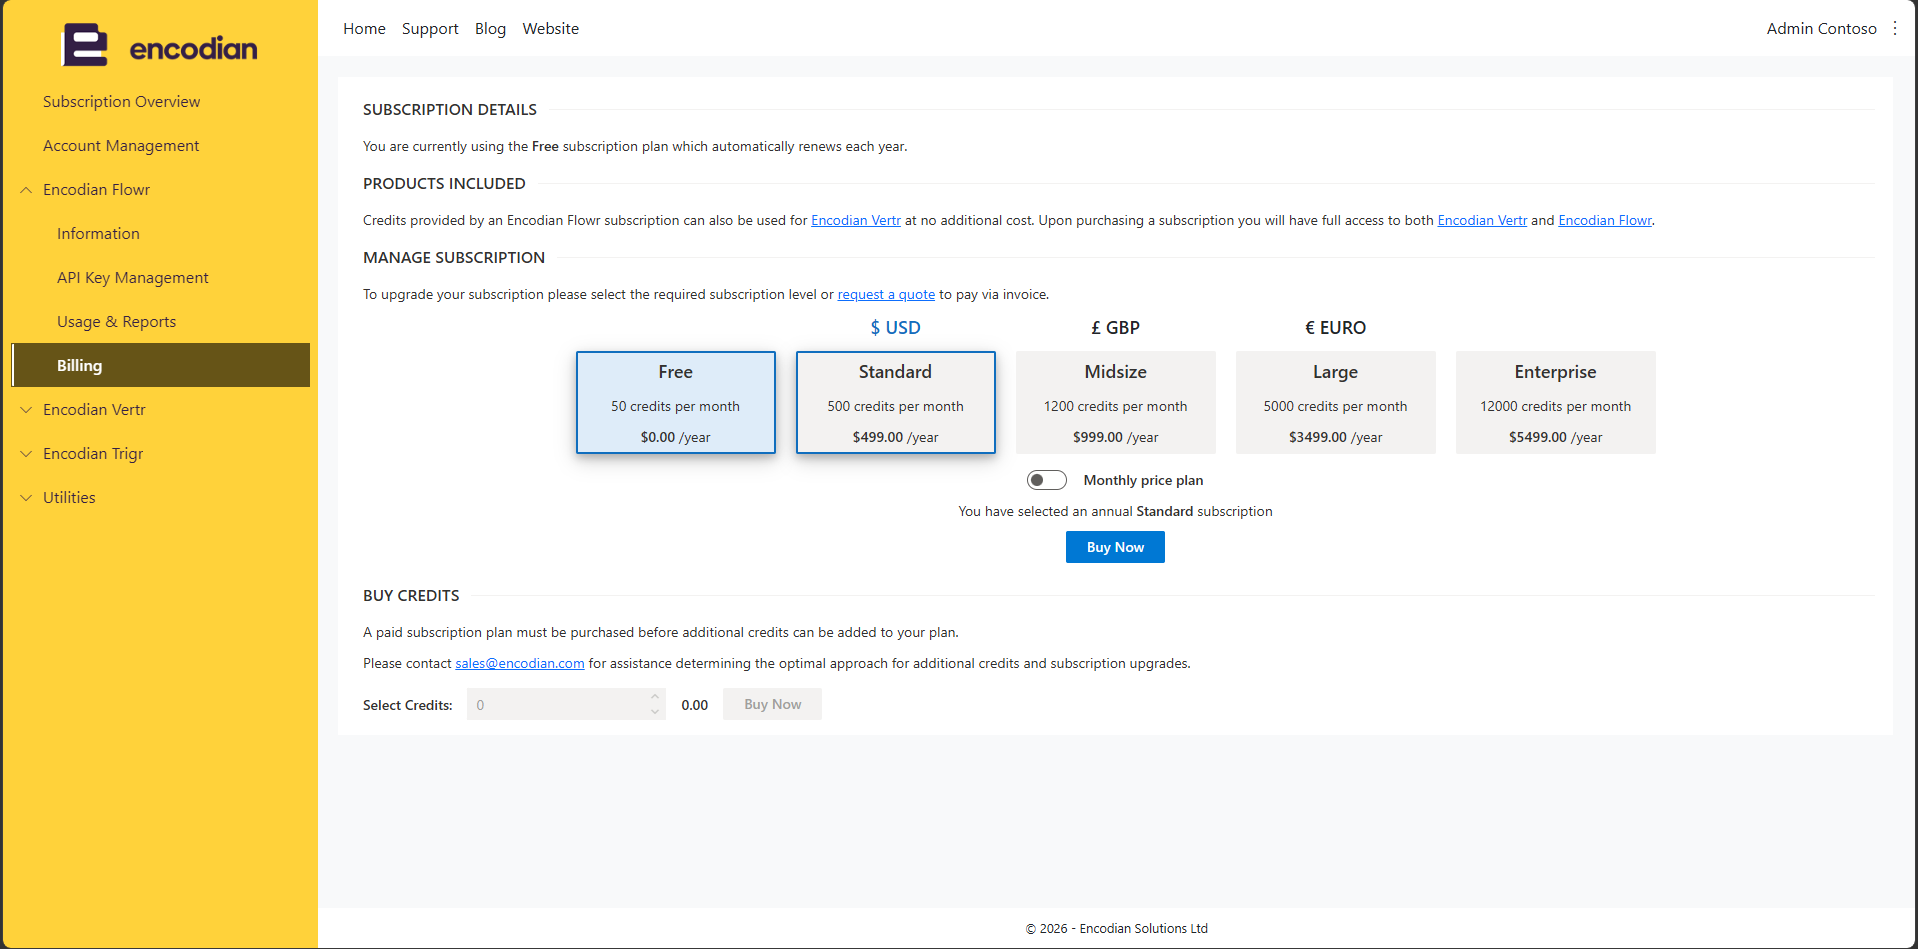Open the Admin Contoso kebab menu

pos(1895,29)
